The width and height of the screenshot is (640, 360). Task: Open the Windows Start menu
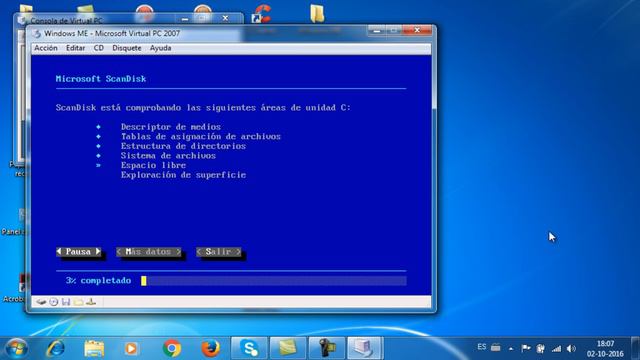tap(16, 348)
